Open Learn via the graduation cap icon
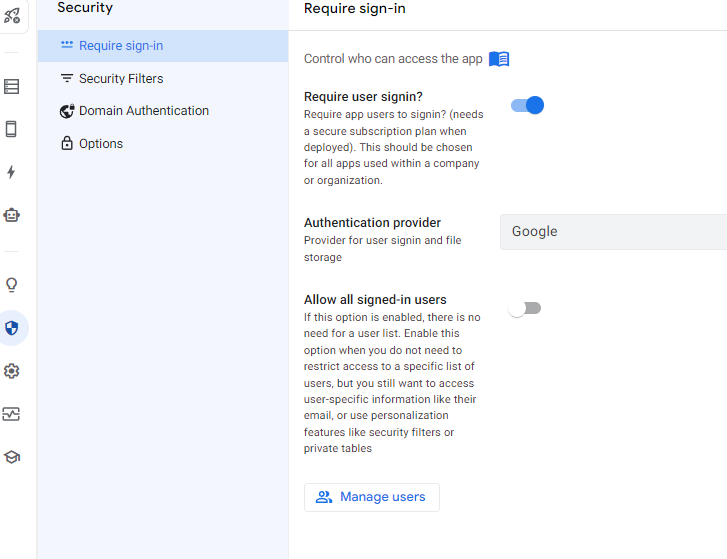 pos(12,457)
